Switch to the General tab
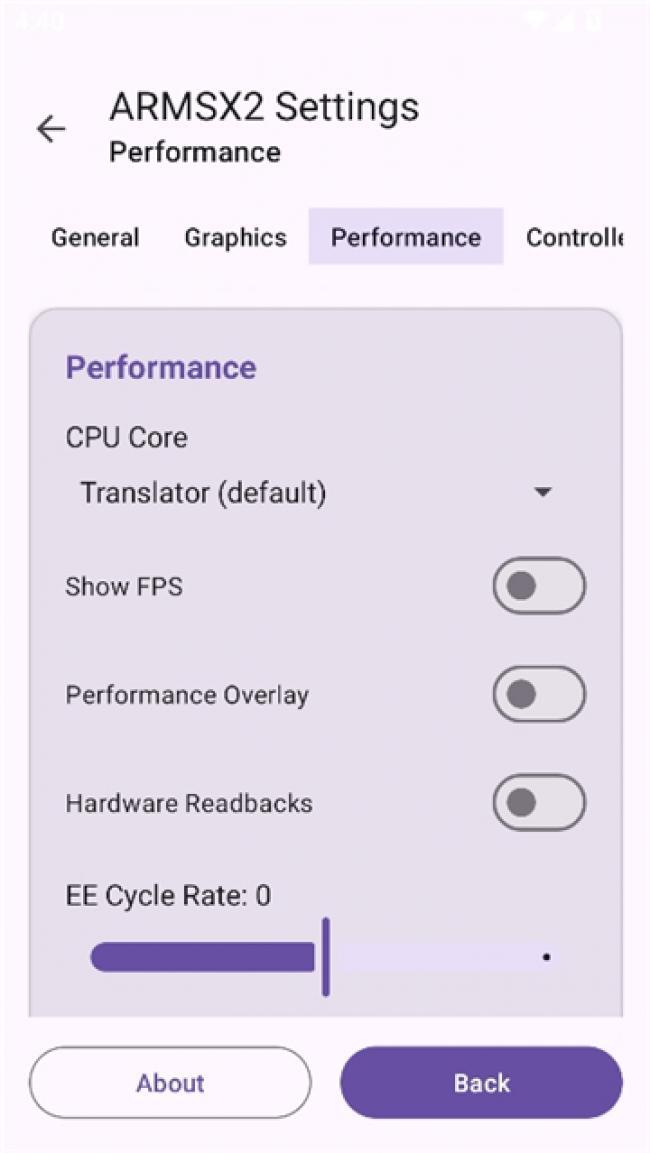The height and width of the screenshot is (1153, 650). click(x=95, y=237)
